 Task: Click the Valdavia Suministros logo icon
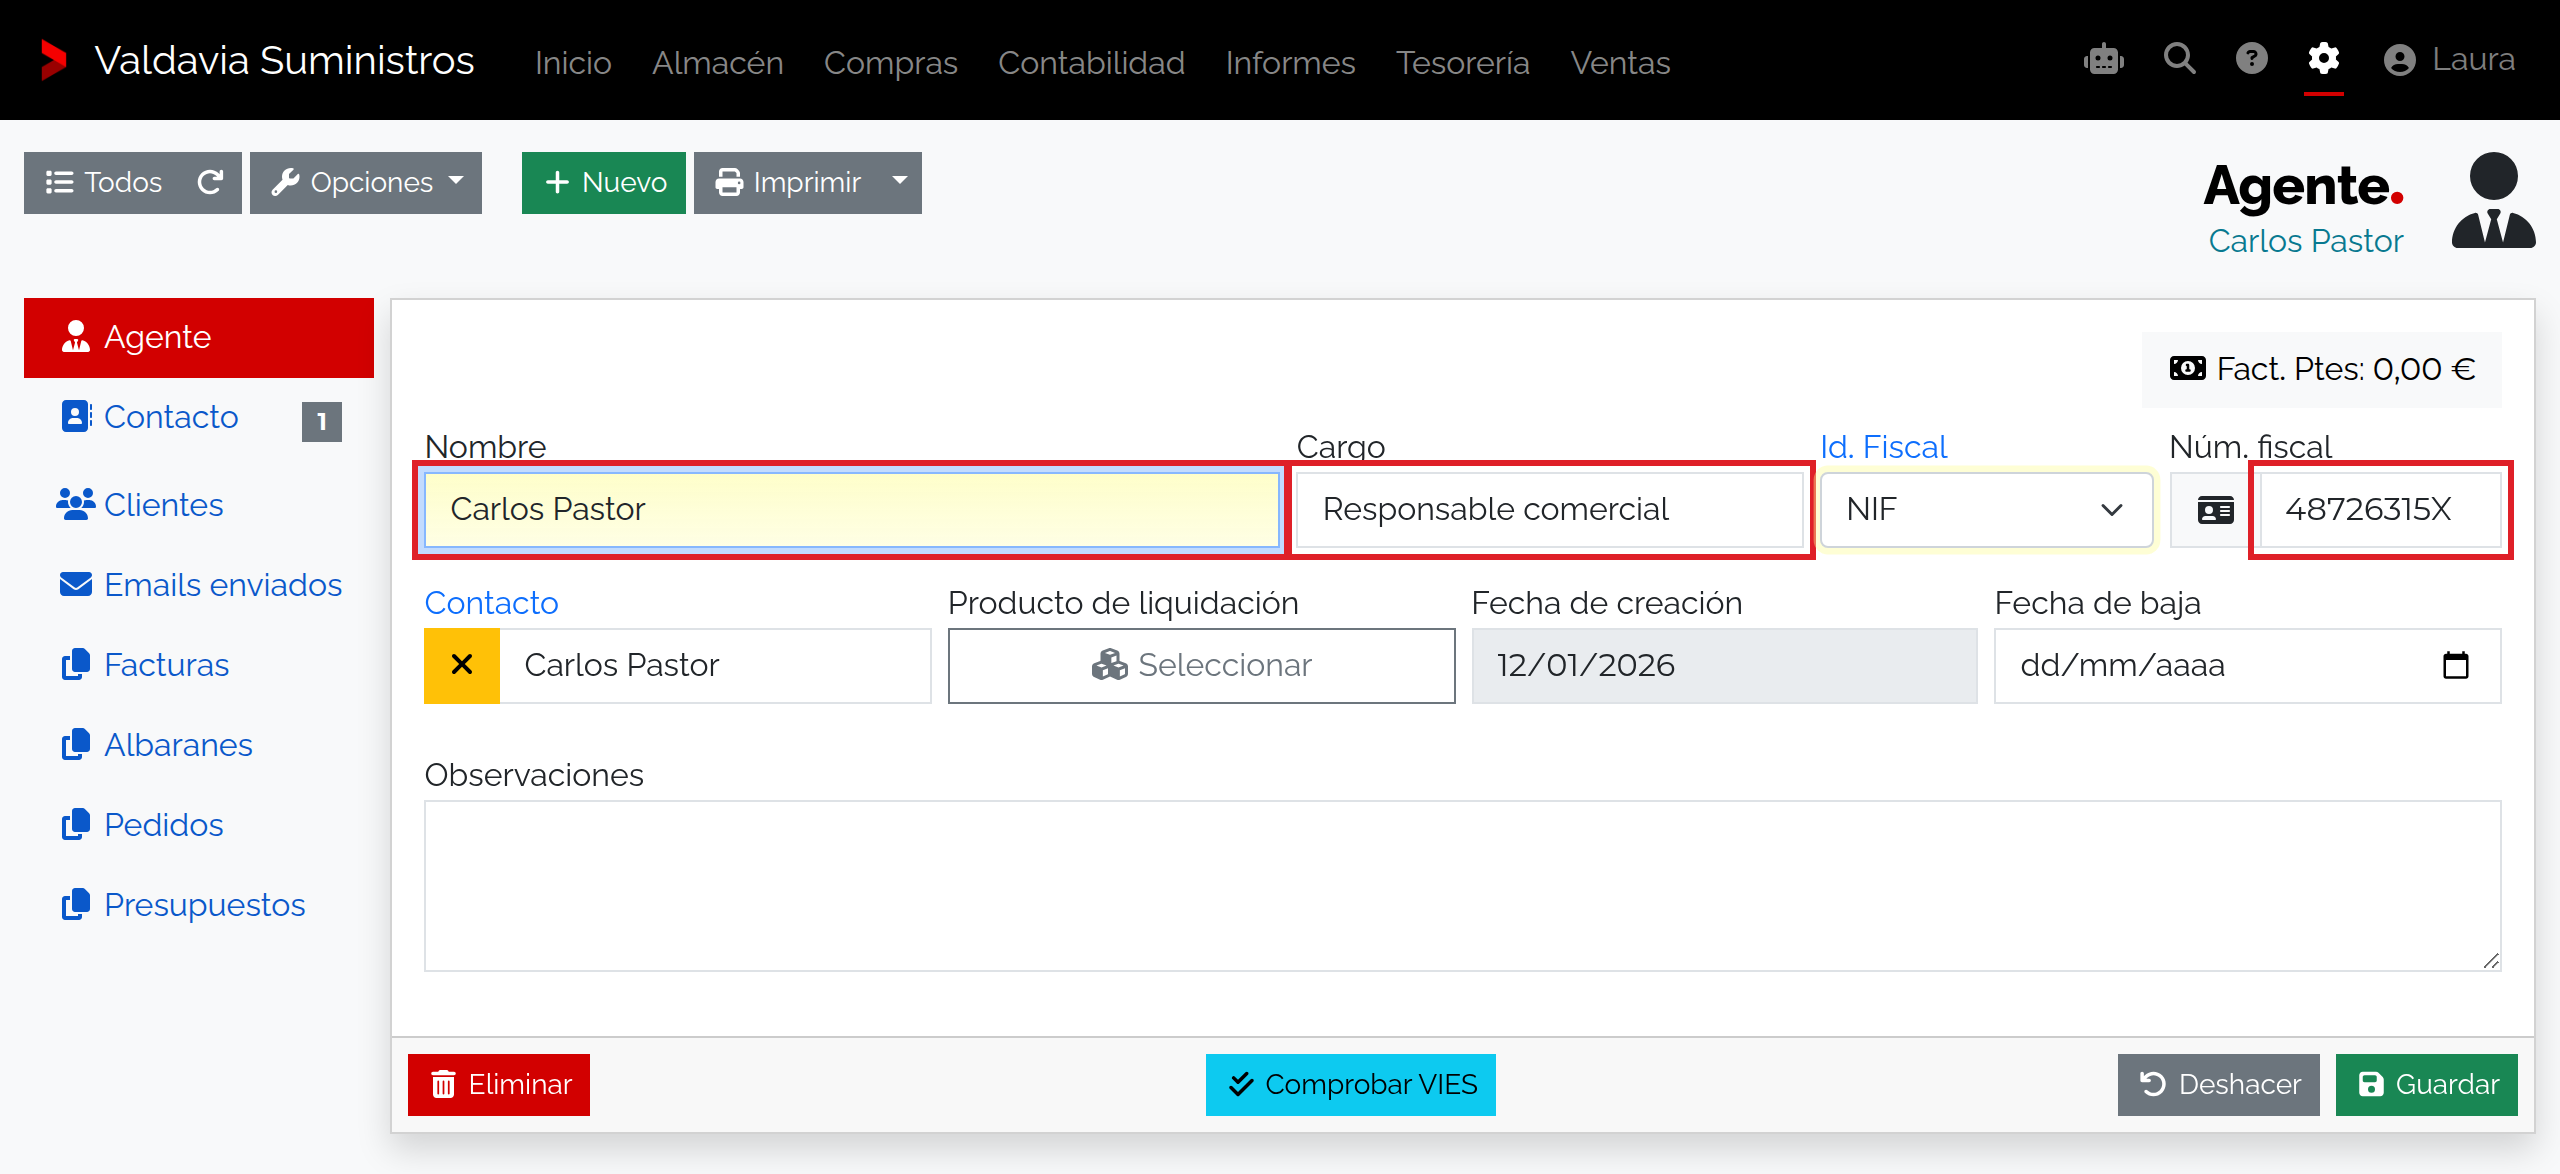[x=52, y=60]
